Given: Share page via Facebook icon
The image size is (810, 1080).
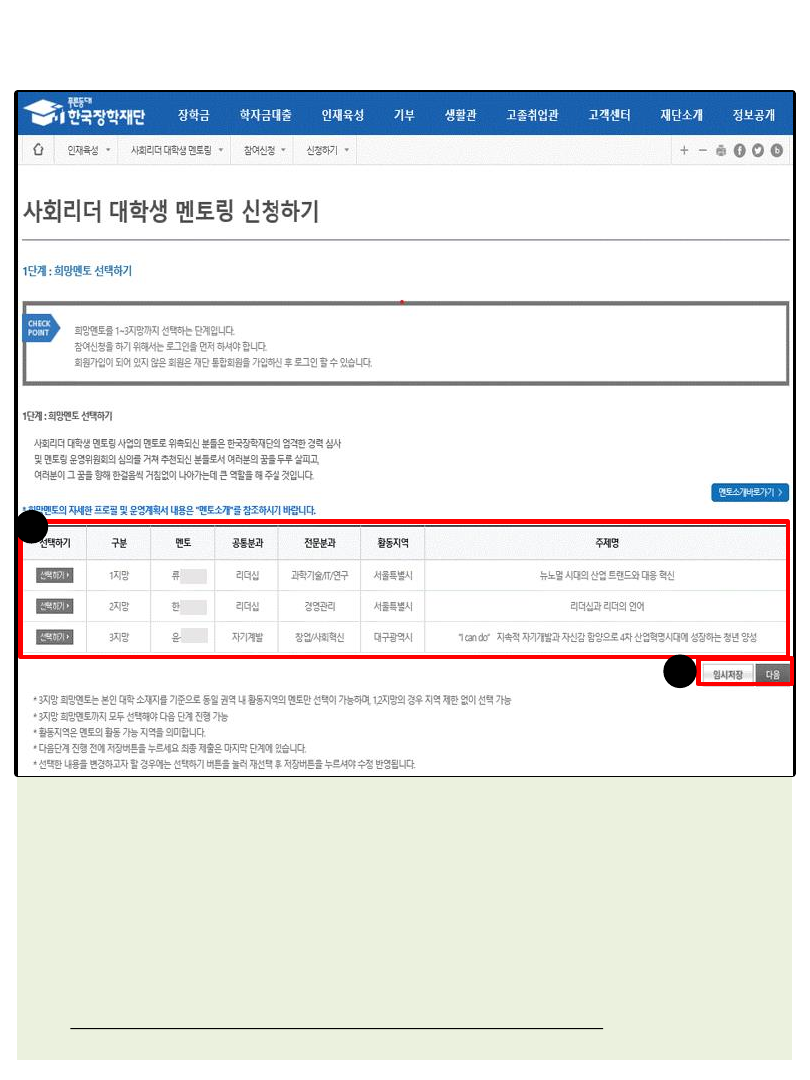Looking at the screenshot, I should [740, 151].
